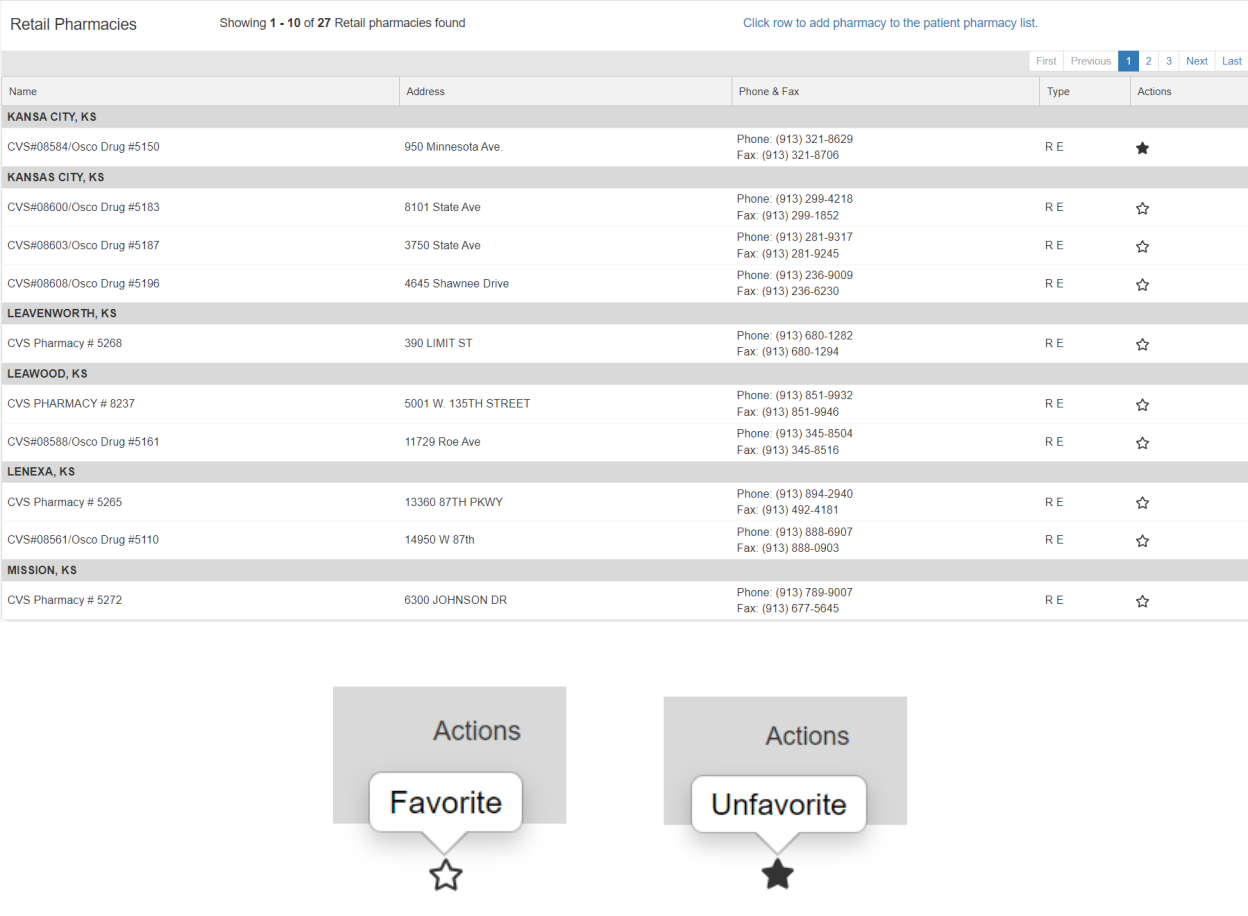Click phone number (913) 894-2940
This screenshot has width=1248, height=916.
coord(814,494)
